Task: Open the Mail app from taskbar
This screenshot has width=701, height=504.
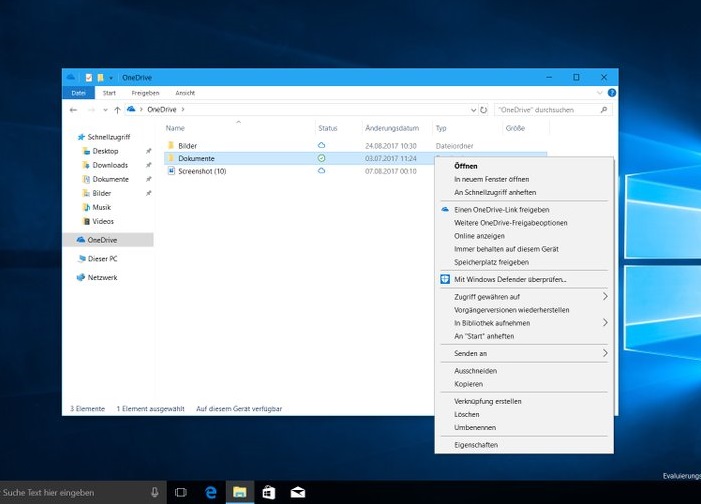Action: click(x=297, y=492)
